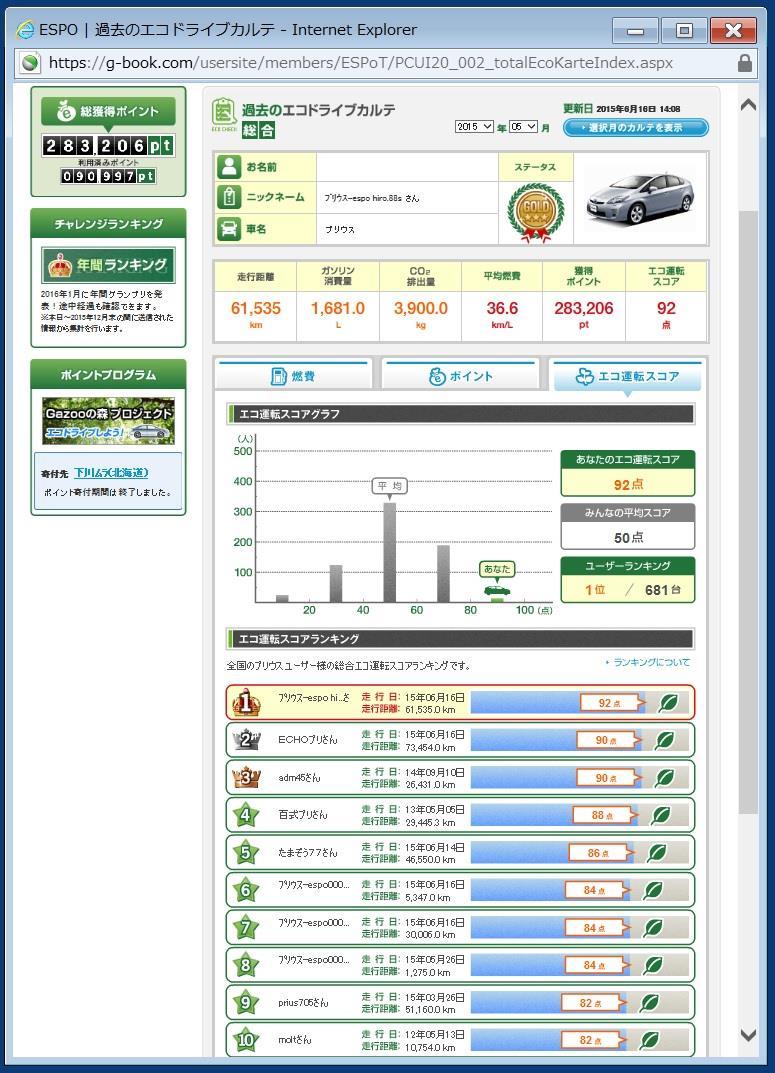The width and height of the screenshot is (775, 1073).
Task: Open the 年間ランキング banner
Action: point(108,265)
